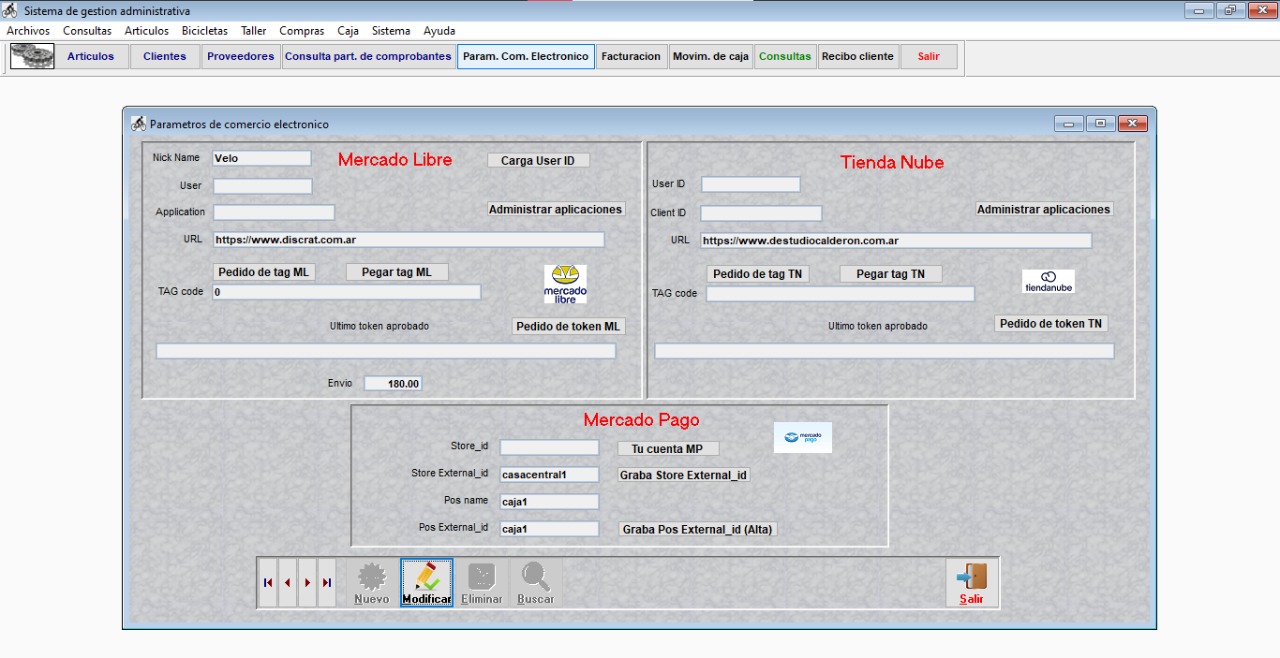This screenshot has width=1280, height=658.
Task: Click the Application input field
Action: (x=274, y=212)
